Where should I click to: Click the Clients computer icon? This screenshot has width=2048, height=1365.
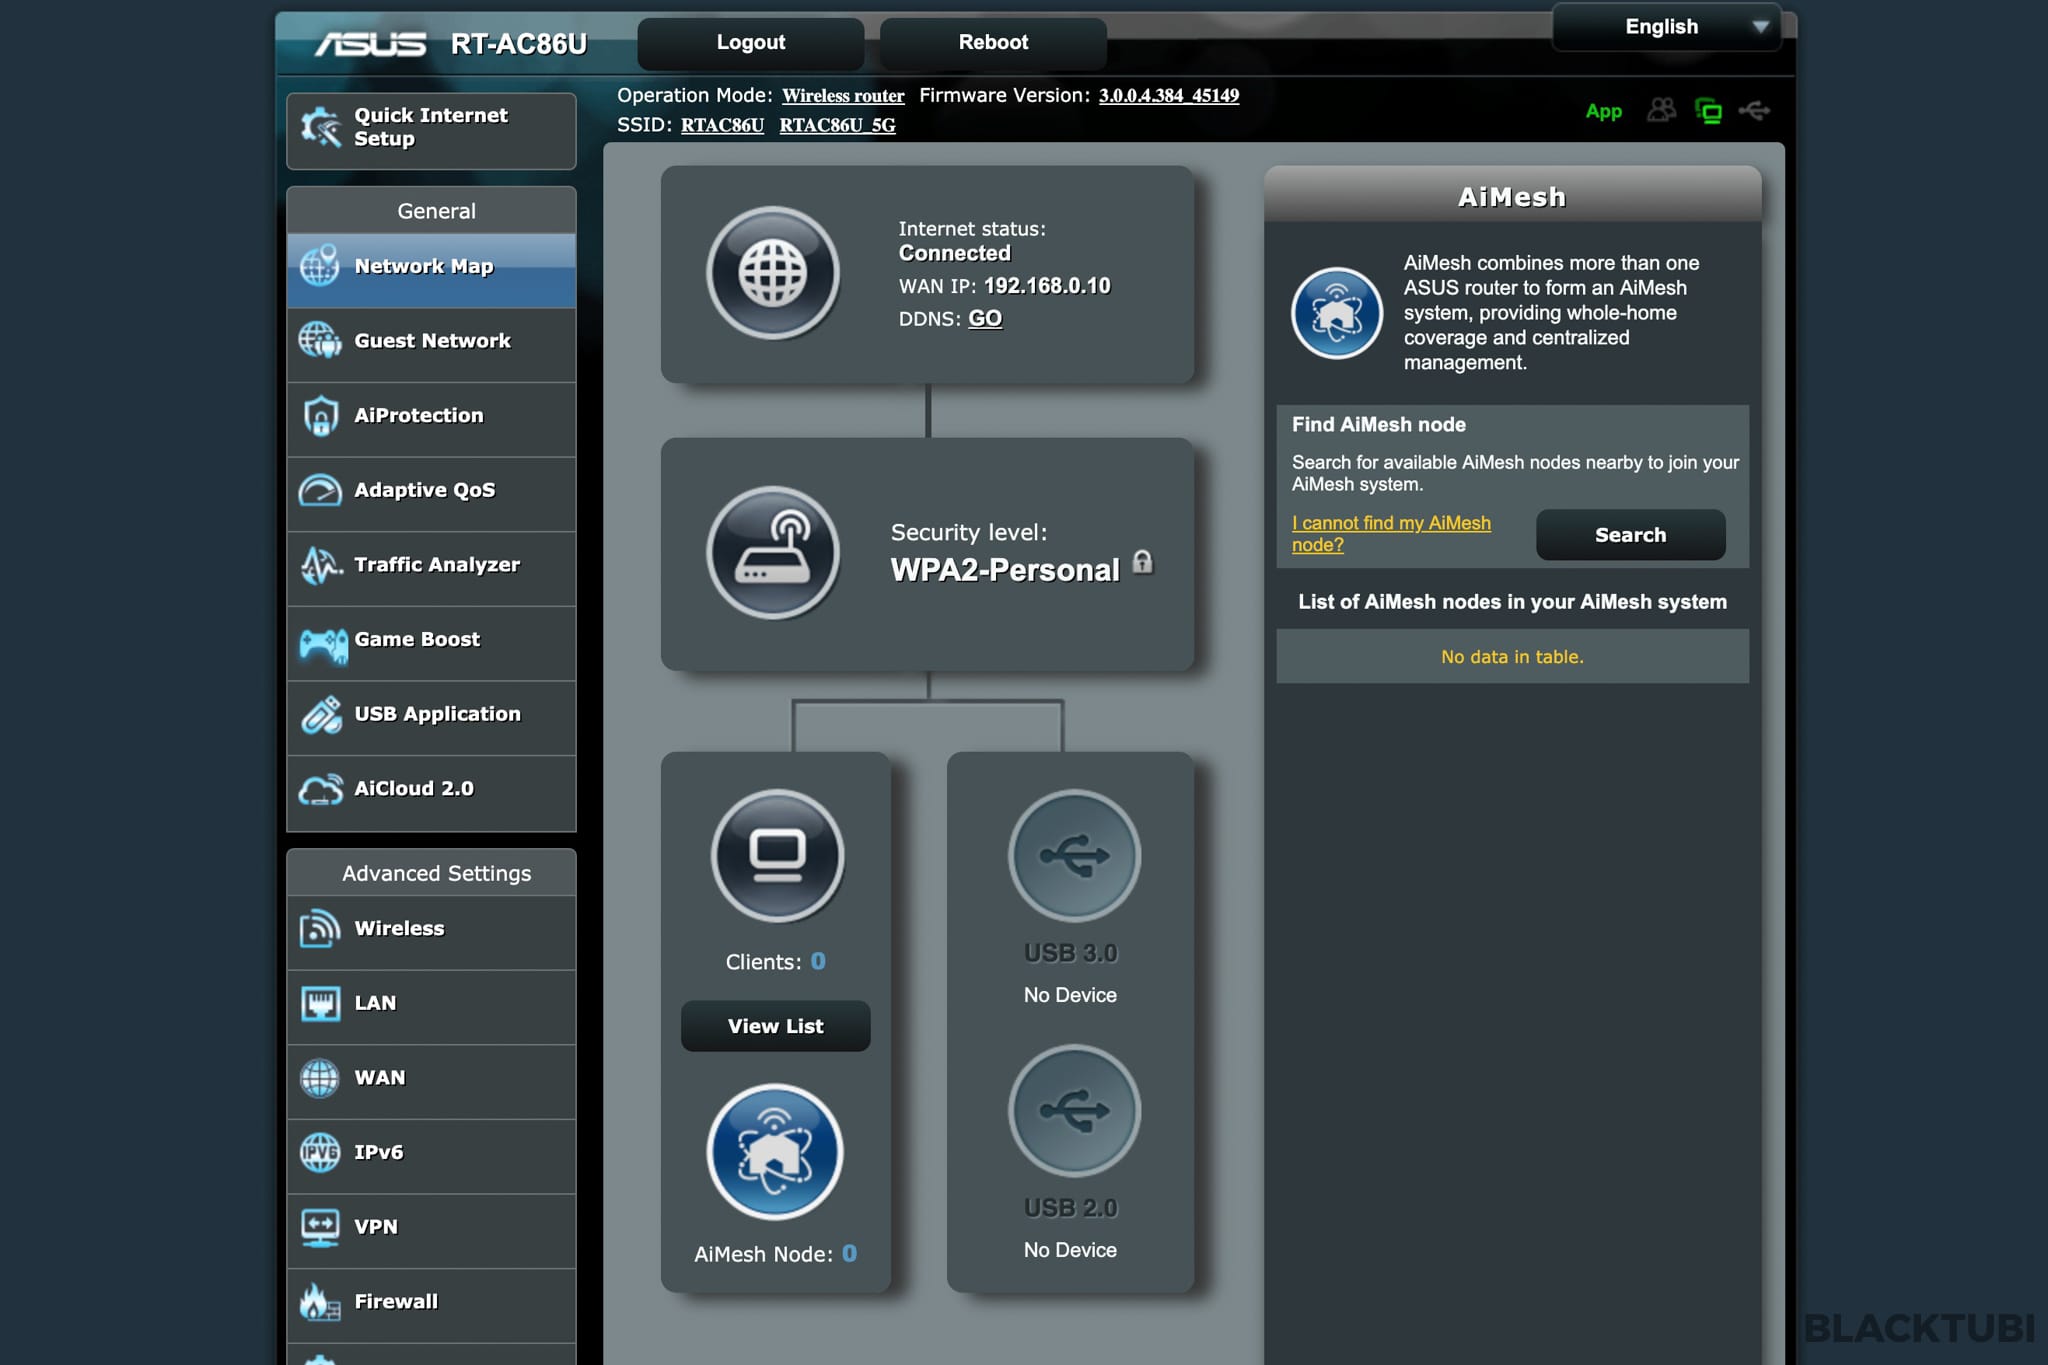tap(777, 855)
